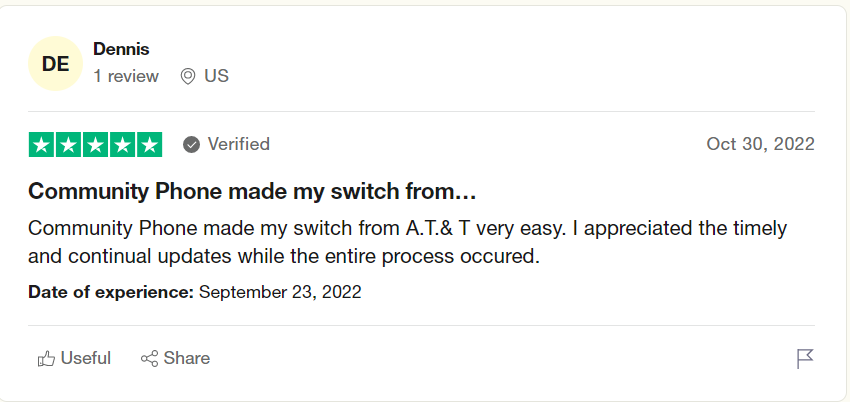Viewport: 850px width, 402px height.
Task: Click the Share icon
Action: coord(149,358)
